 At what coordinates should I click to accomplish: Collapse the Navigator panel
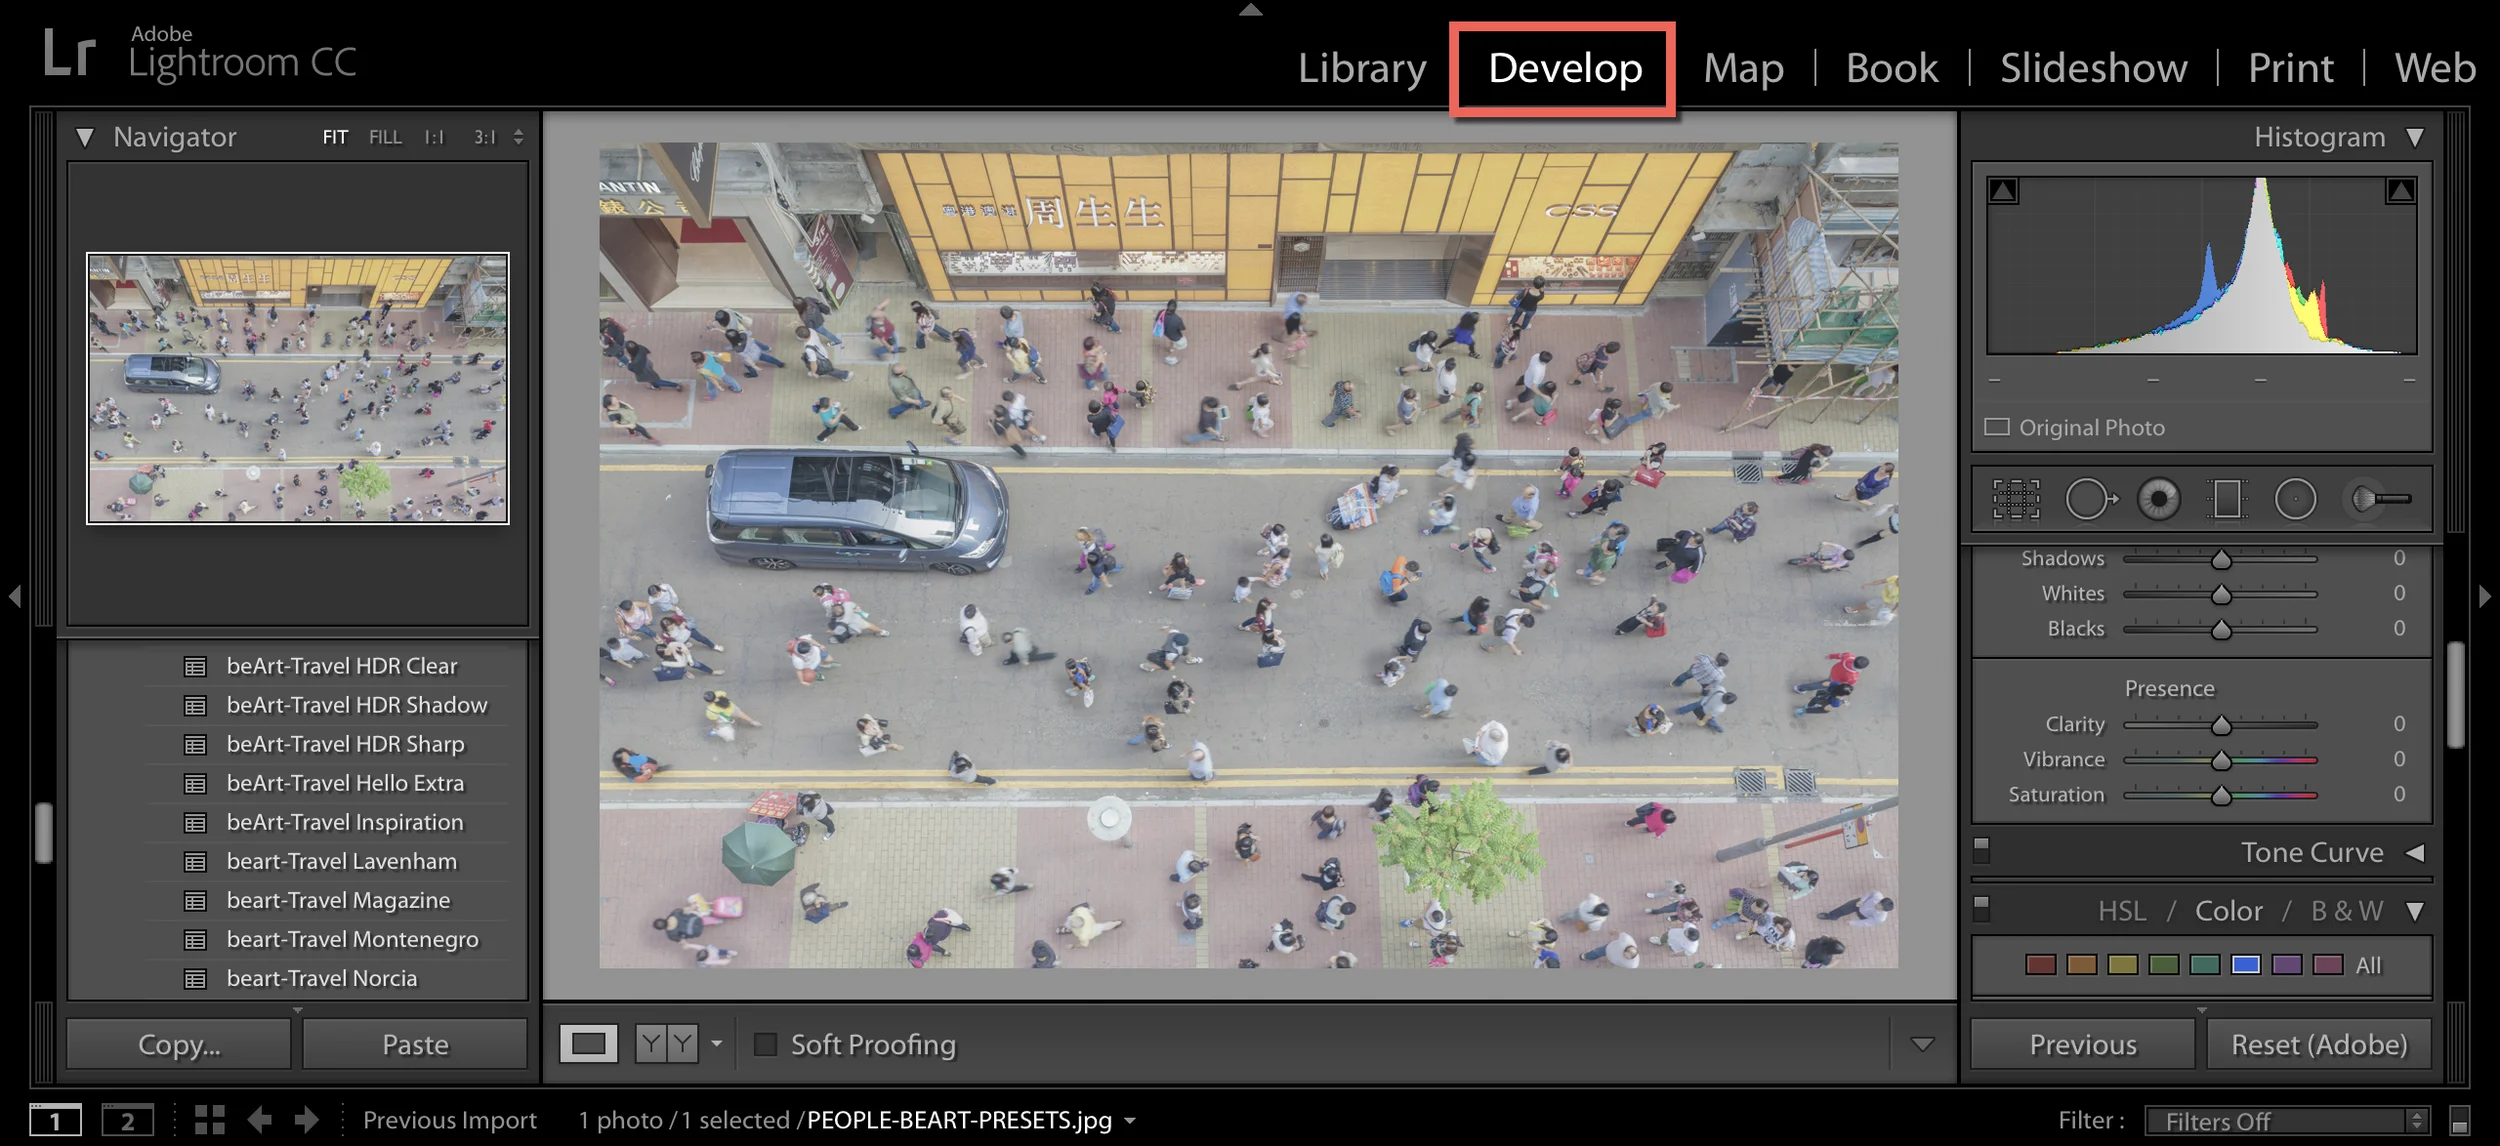tap(85, 137)
